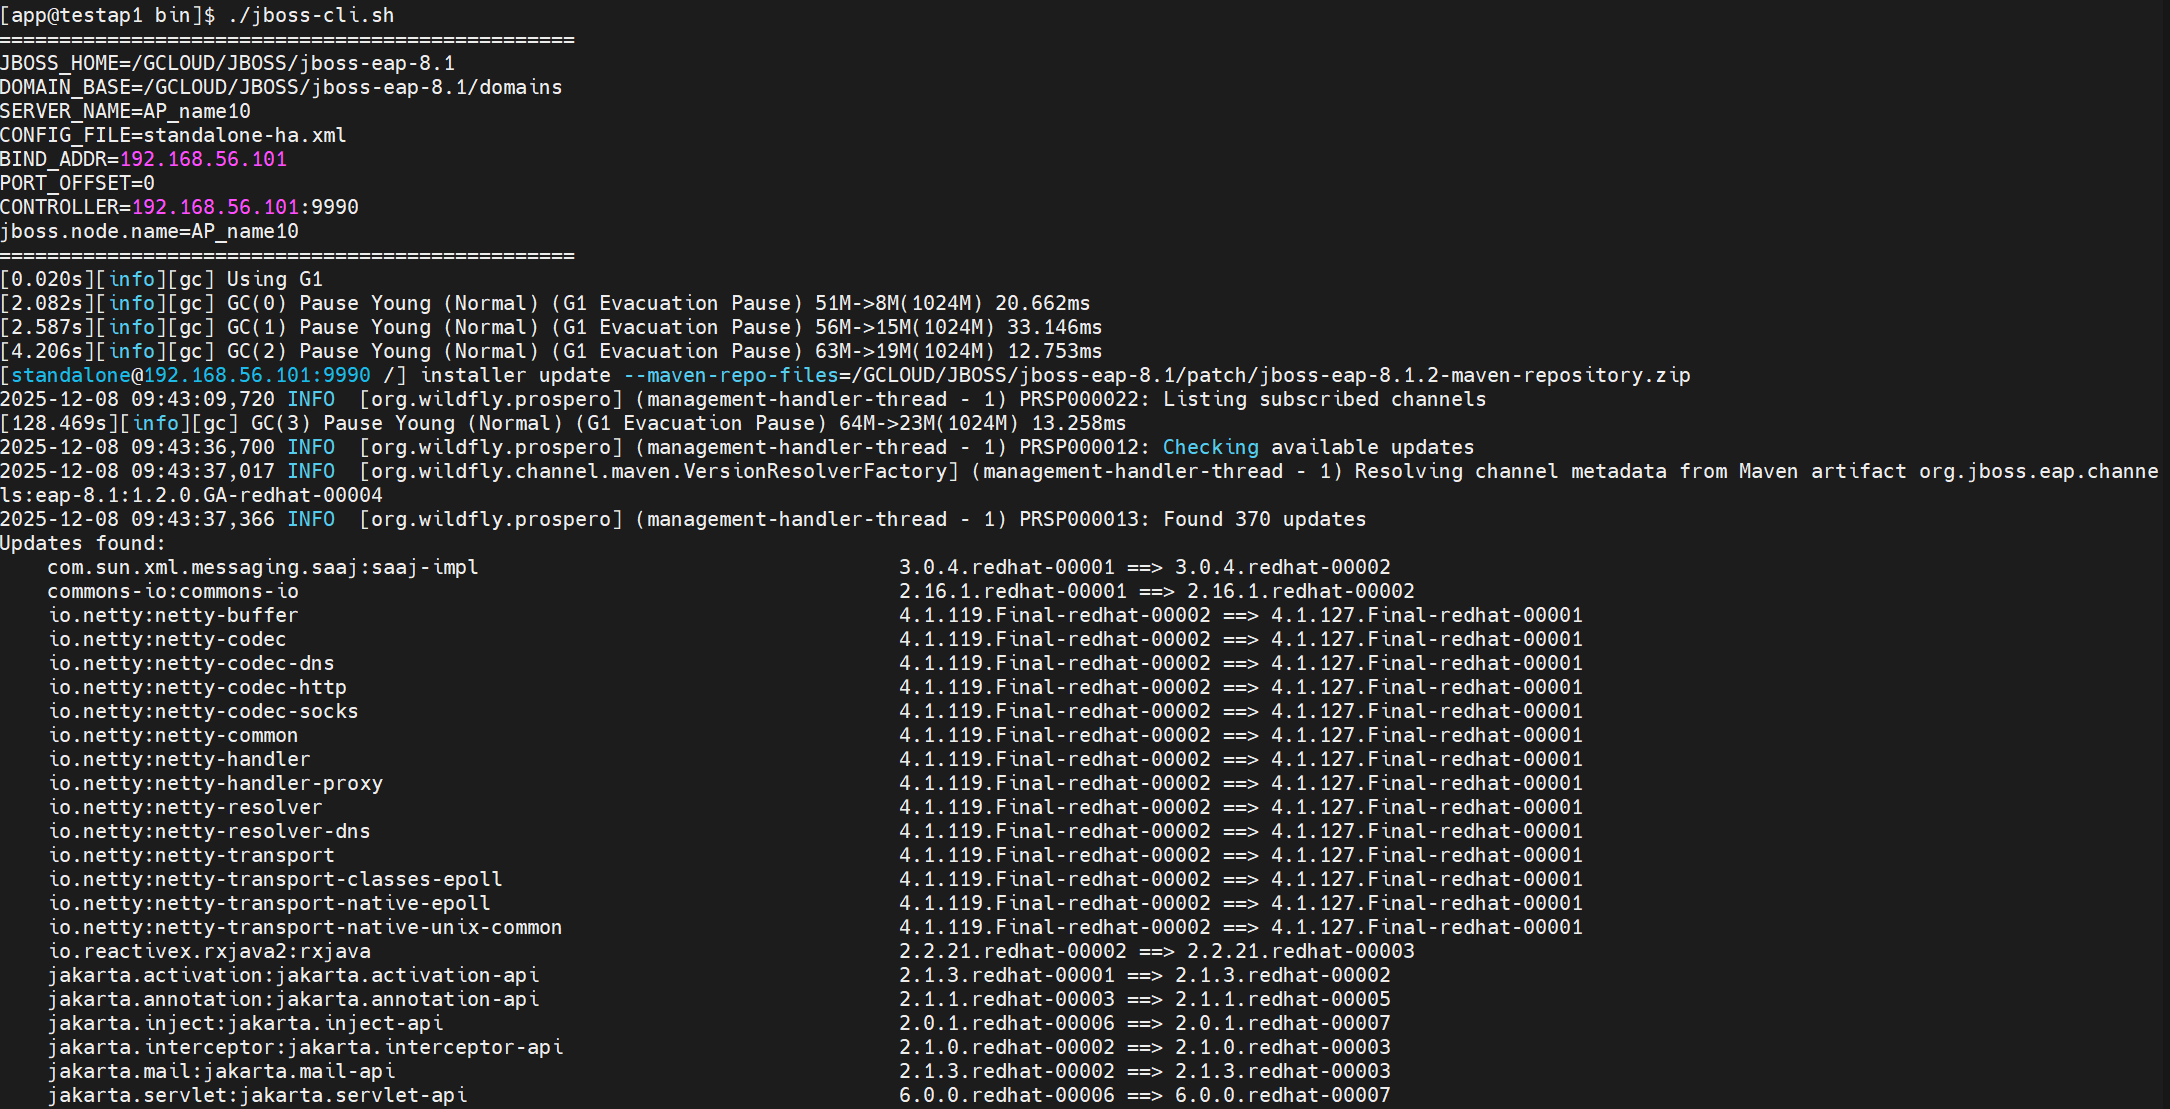
Task: Click the com.sun.xml.messaging.saaj:saaj-impl entry
Action: [x=262, y=567]
